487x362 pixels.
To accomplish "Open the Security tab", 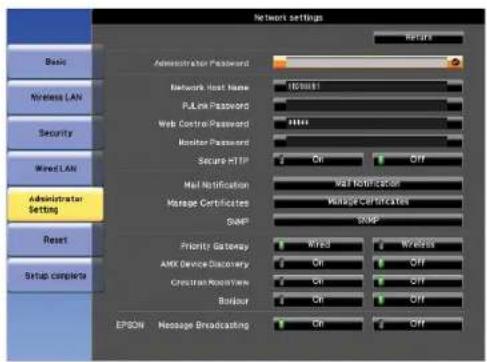I will [x=55, y=133].
